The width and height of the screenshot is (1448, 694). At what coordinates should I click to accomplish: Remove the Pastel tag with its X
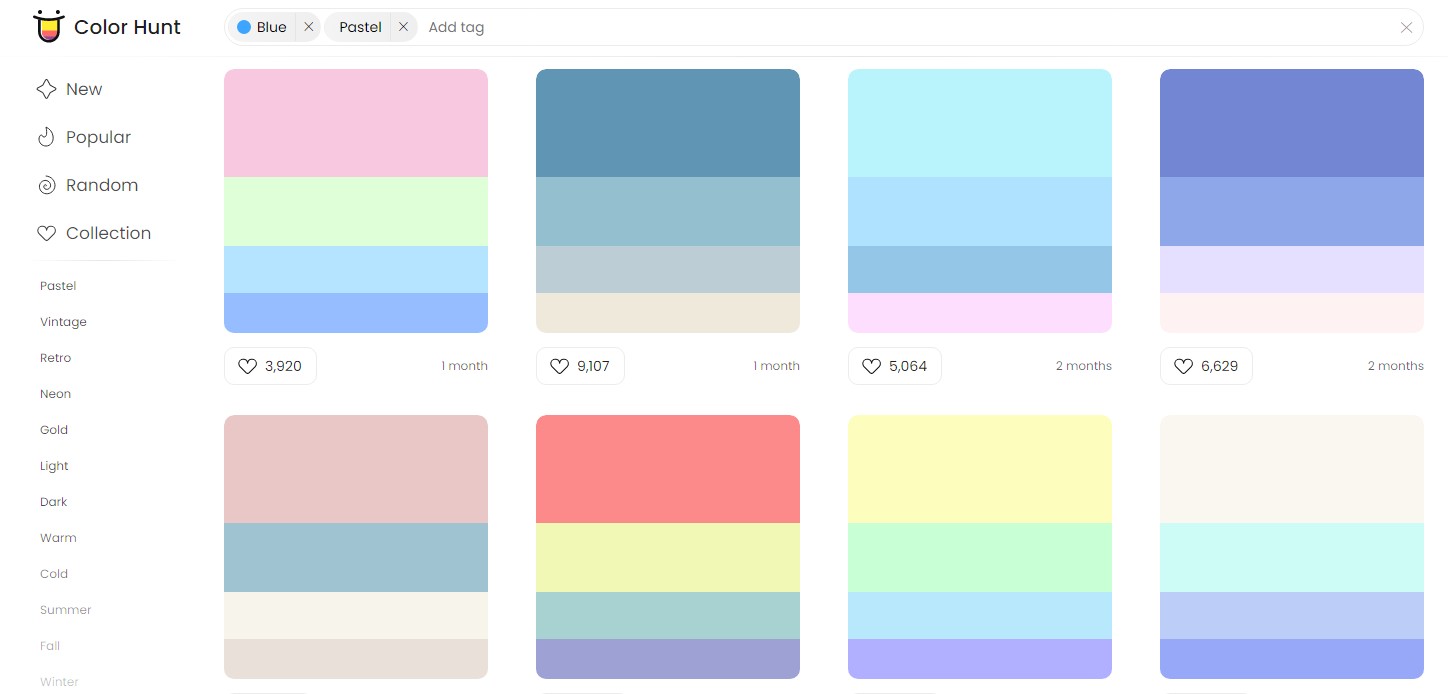coord(403,27)
